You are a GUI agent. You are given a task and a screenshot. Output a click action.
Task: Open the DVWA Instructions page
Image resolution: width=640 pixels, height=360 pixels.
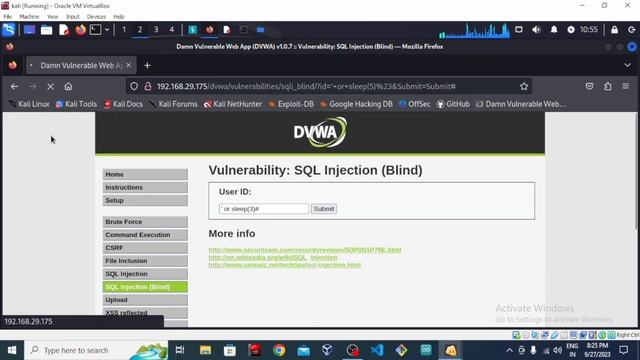[145, 187]
